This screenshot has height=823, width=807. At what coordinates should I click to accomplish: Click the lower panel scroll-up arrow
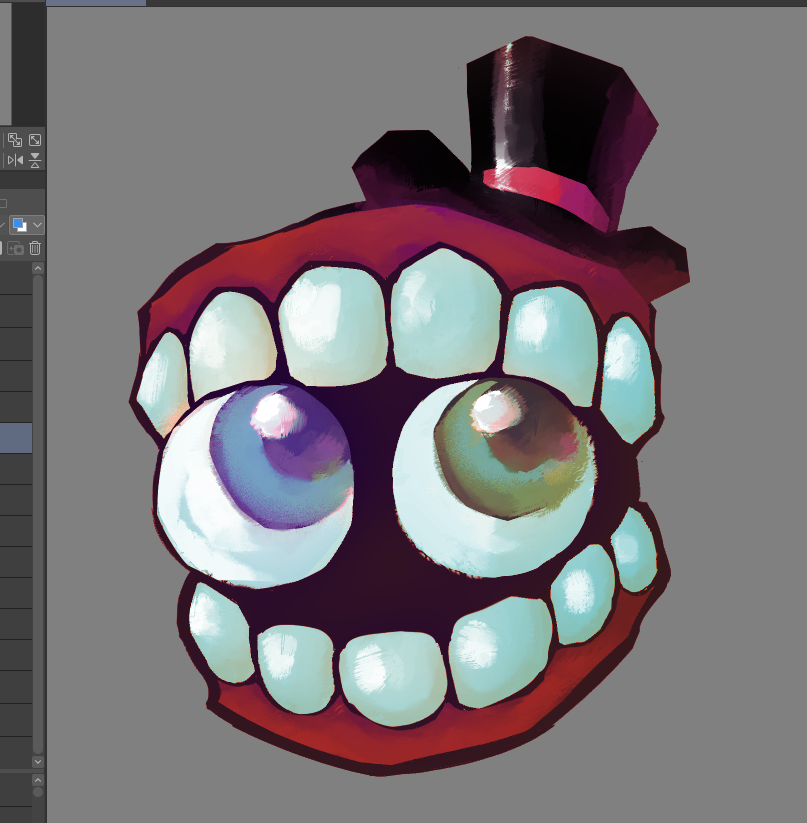38,780
